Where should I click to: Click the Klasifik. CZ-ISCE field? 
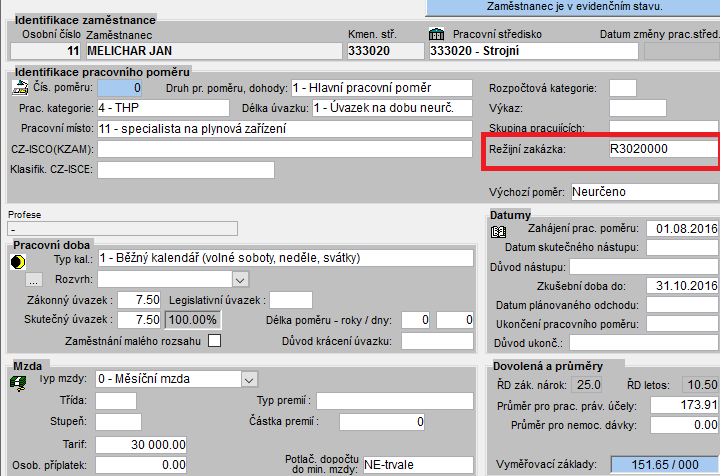[186, 169]
